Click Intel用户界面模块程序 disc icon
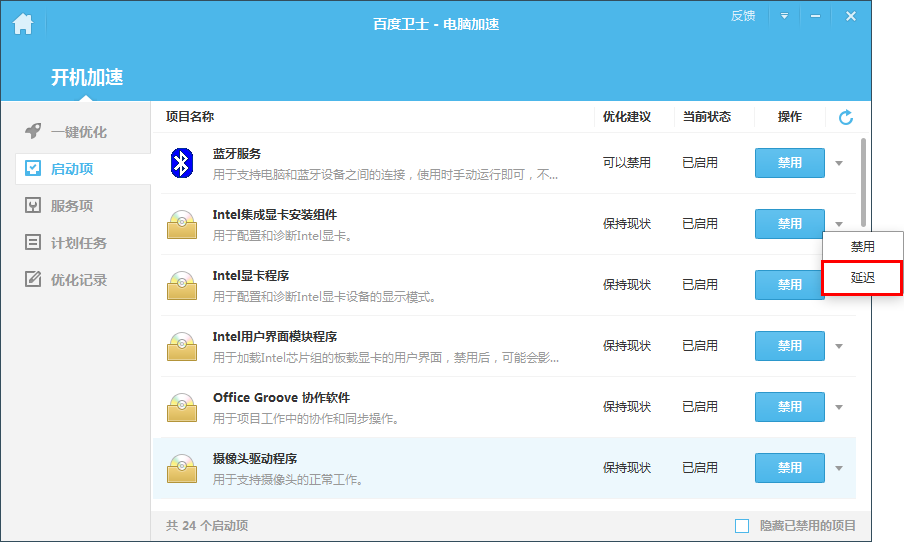Viewport: 904px width, 542px height. [x=182, y=347]
